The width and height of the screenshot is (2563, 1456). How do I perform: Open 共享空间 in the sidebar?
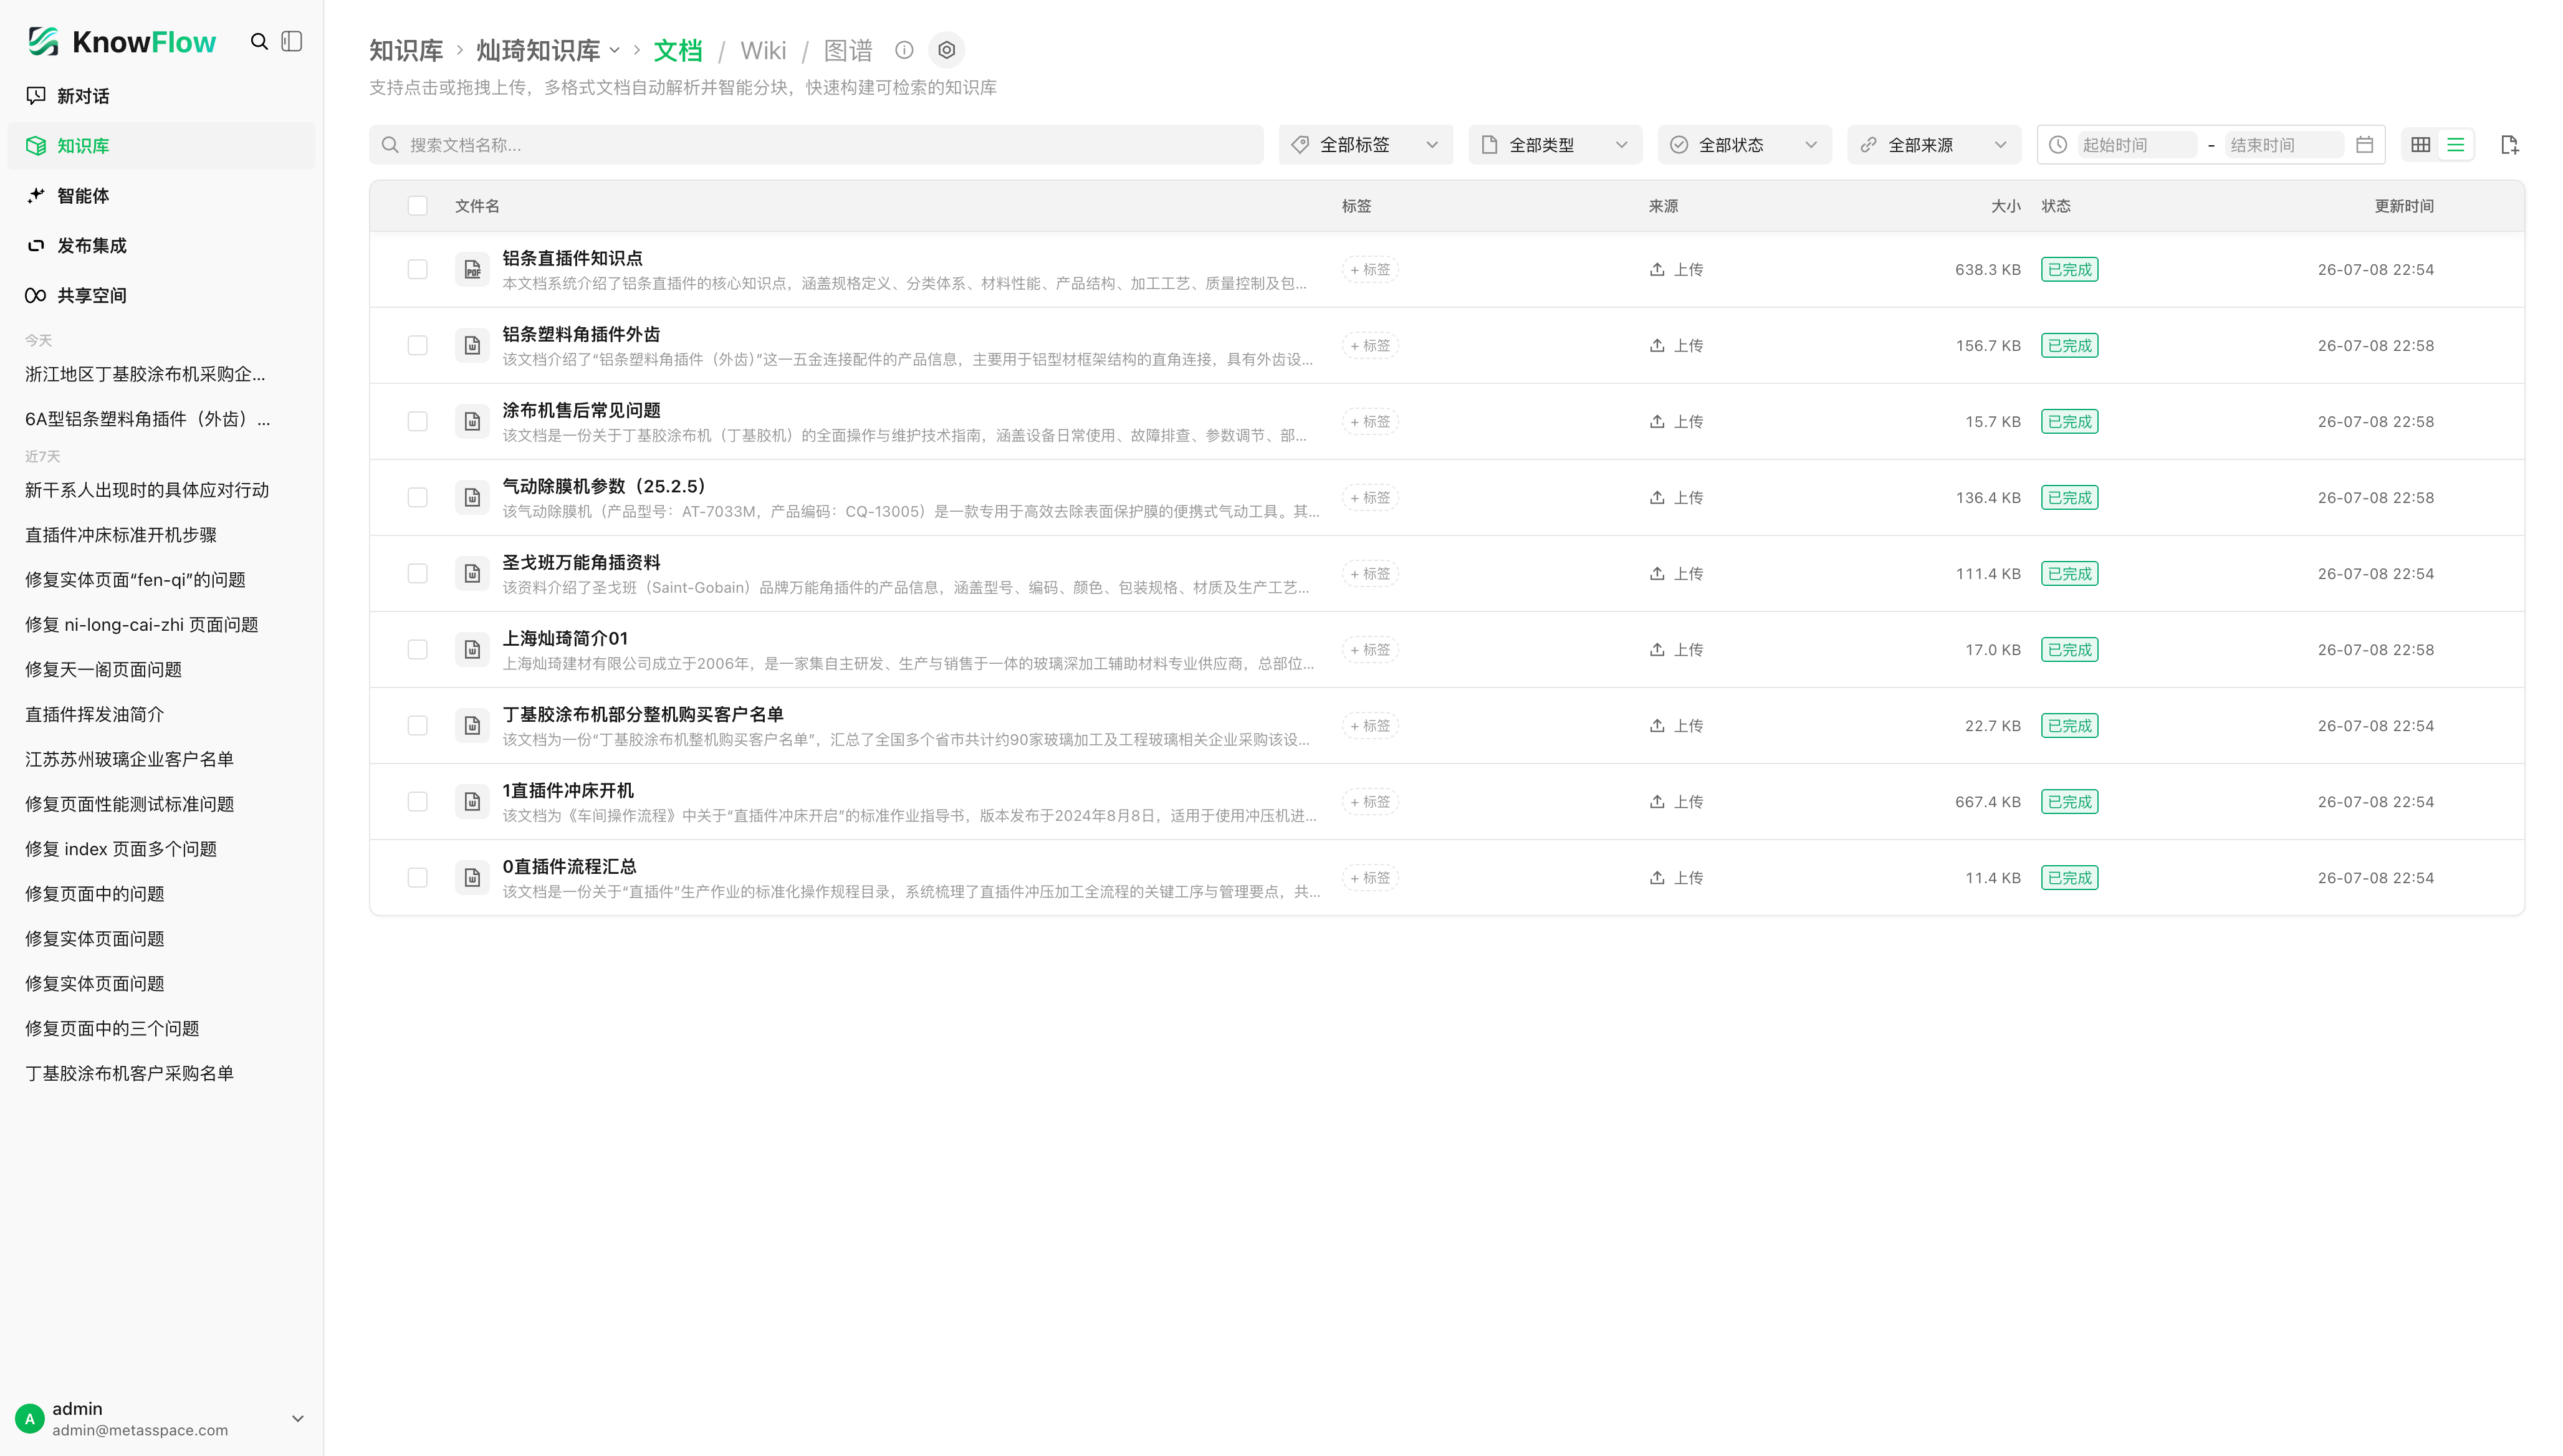pyautogui.click(x=161, y=296)
